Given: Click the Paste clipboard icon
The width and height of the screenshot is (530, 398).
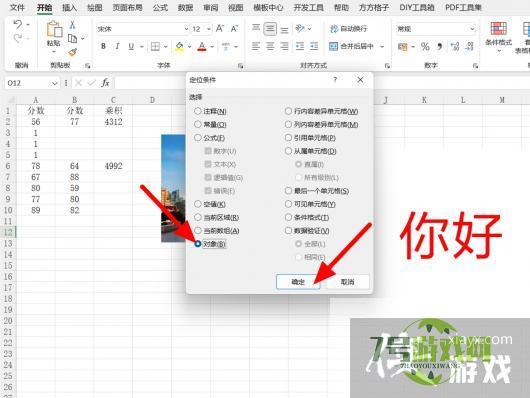Looking at the screenshot, I should [54, 29].
